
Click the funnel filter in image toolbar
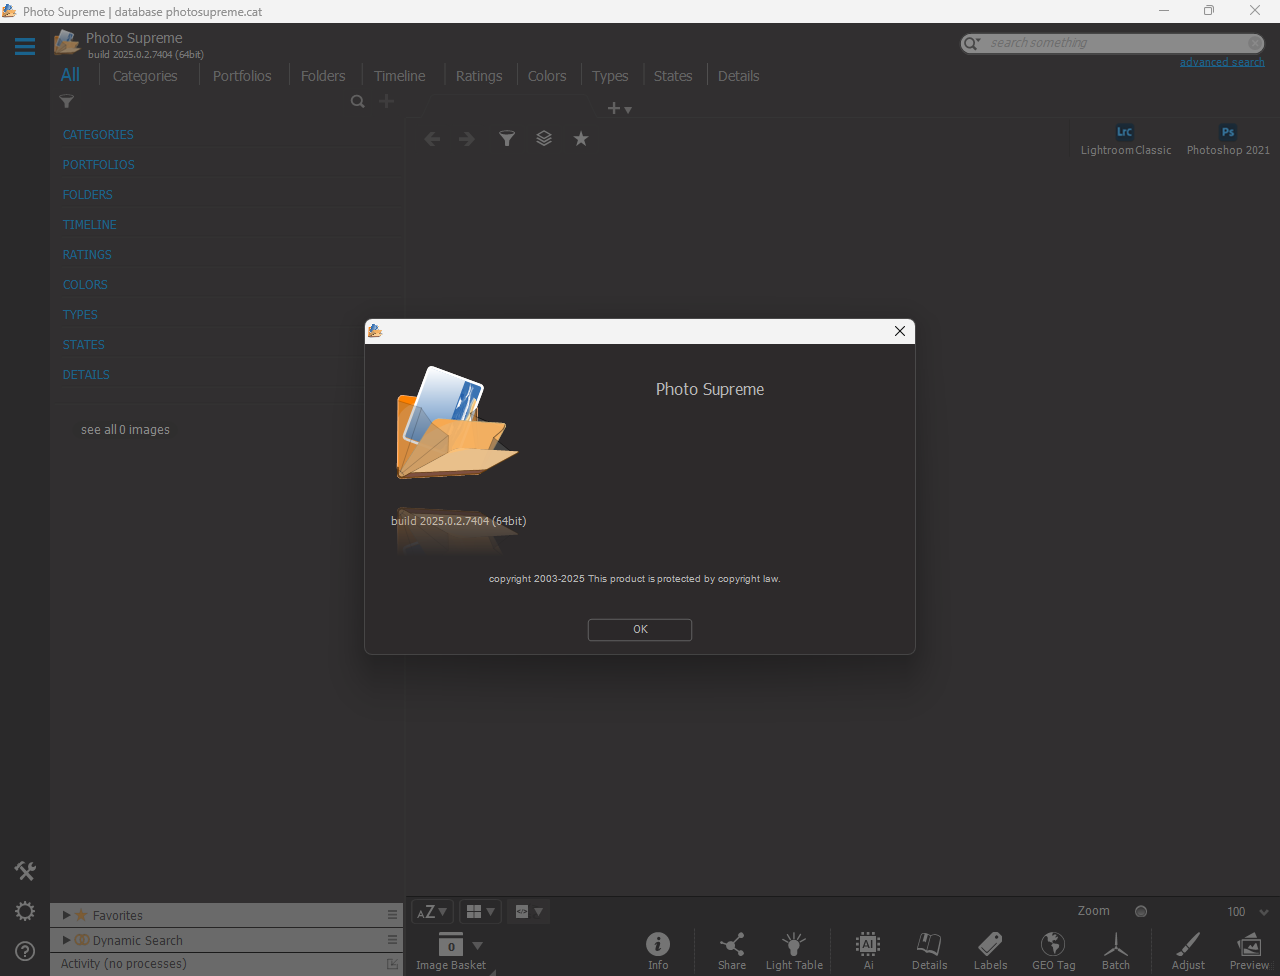(x=507, y=139)
